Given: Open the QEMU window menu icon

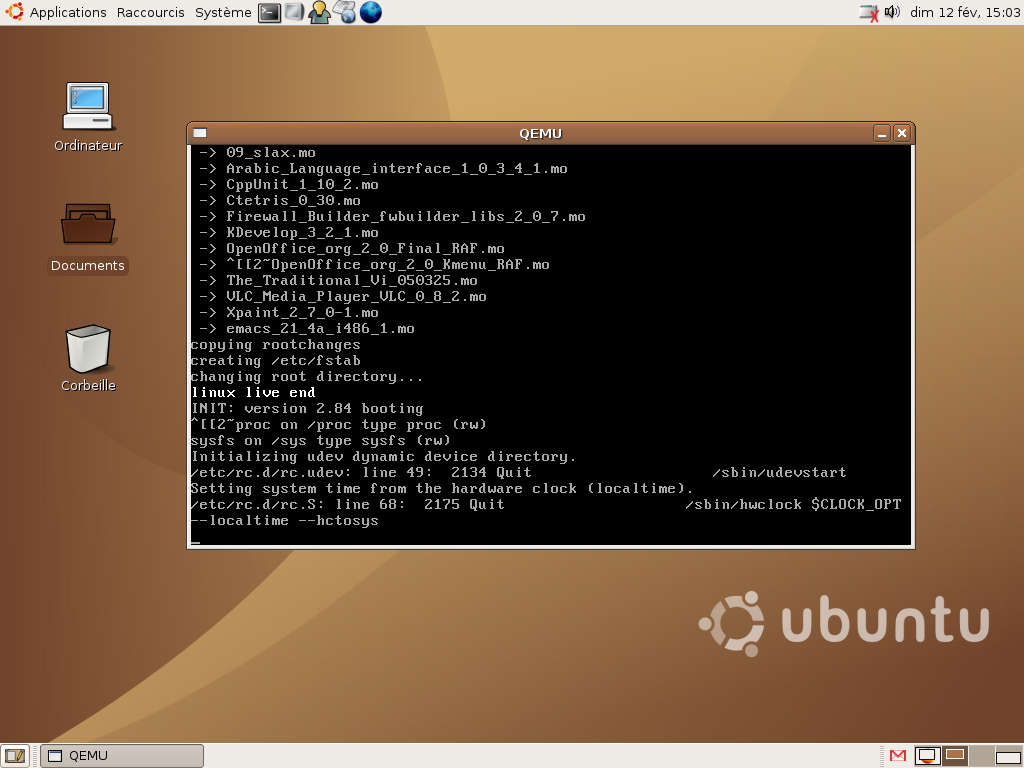Looking at the screenshot, I should pyautogui.click(x=200, y=133).
